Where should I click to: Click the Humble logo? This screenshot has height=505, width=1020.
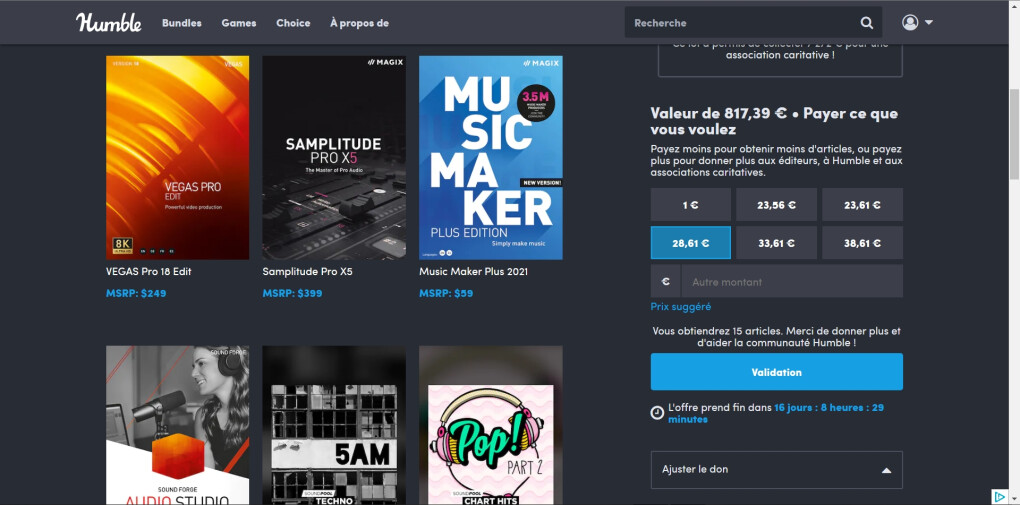click(109, 22)
